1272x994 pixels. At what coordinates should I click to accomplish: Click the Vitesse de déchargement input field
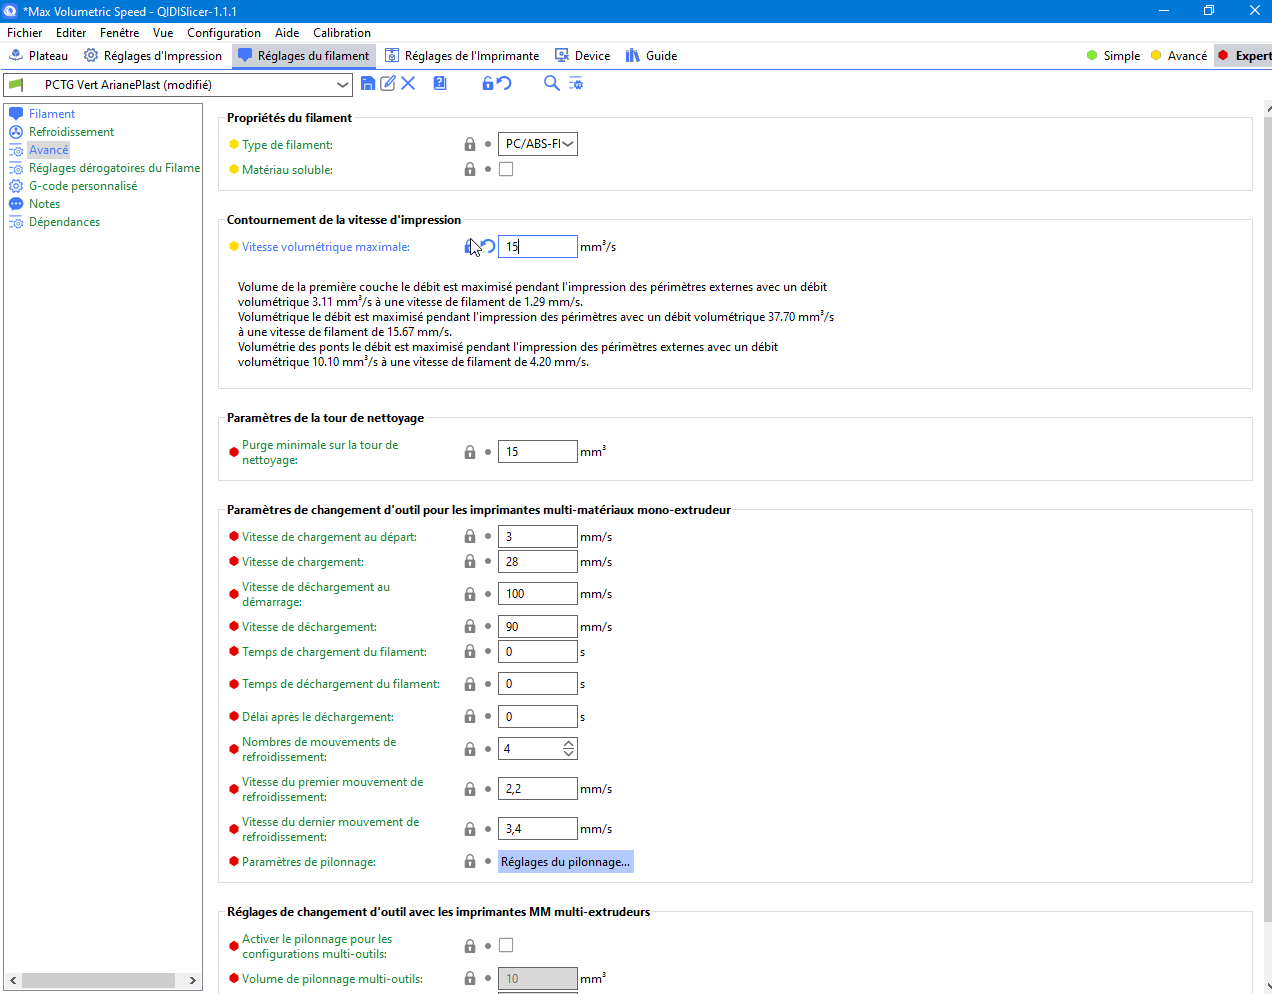(538, 627)
